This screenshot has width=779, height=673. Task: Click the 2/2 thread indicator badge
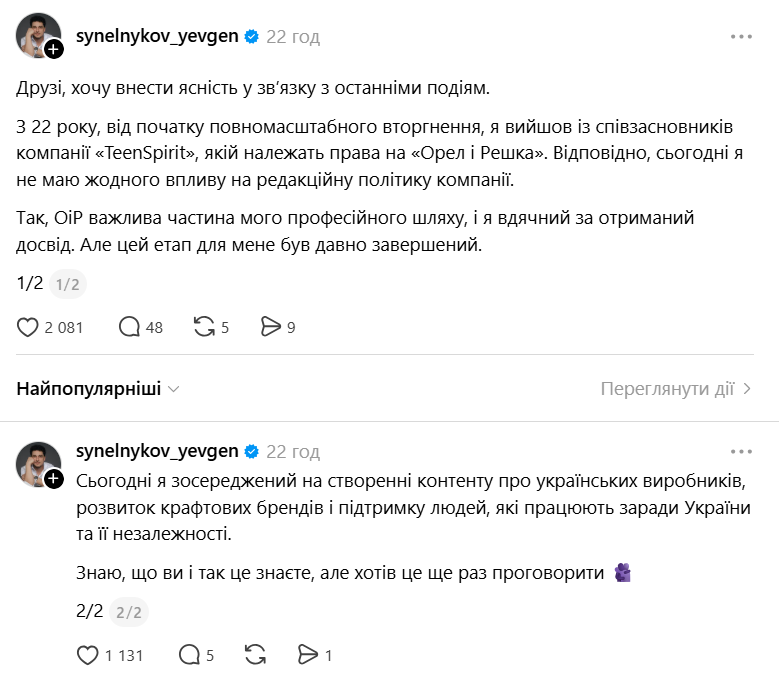point(128,613)
